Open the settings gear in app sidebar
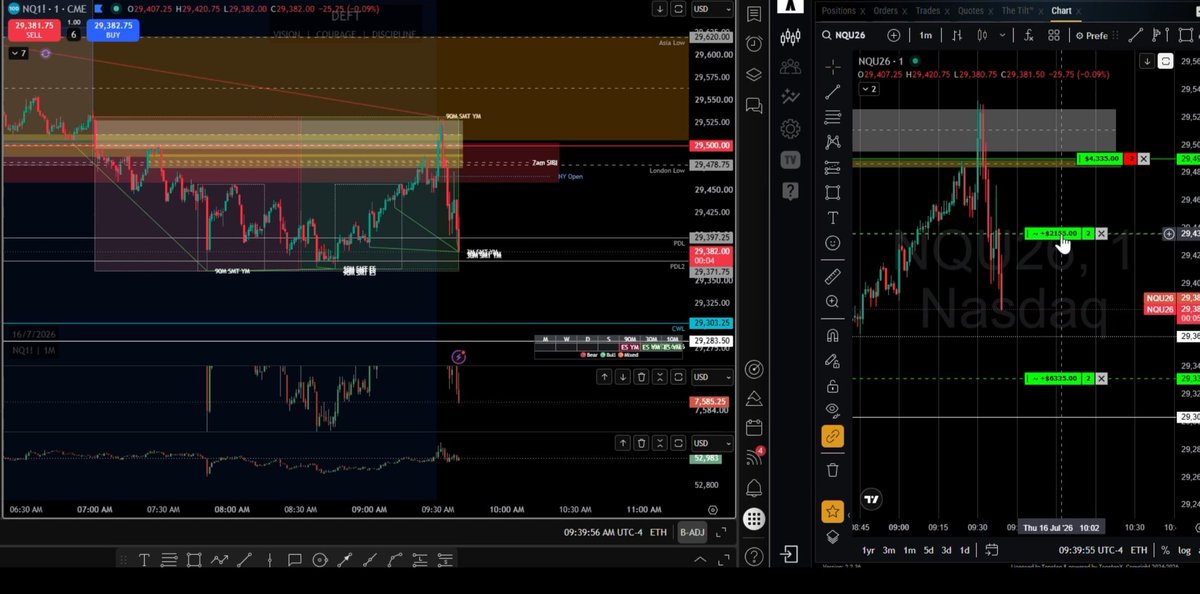Image resolution: width=1200 pixels, height=594 pixels. click(790, 128)
